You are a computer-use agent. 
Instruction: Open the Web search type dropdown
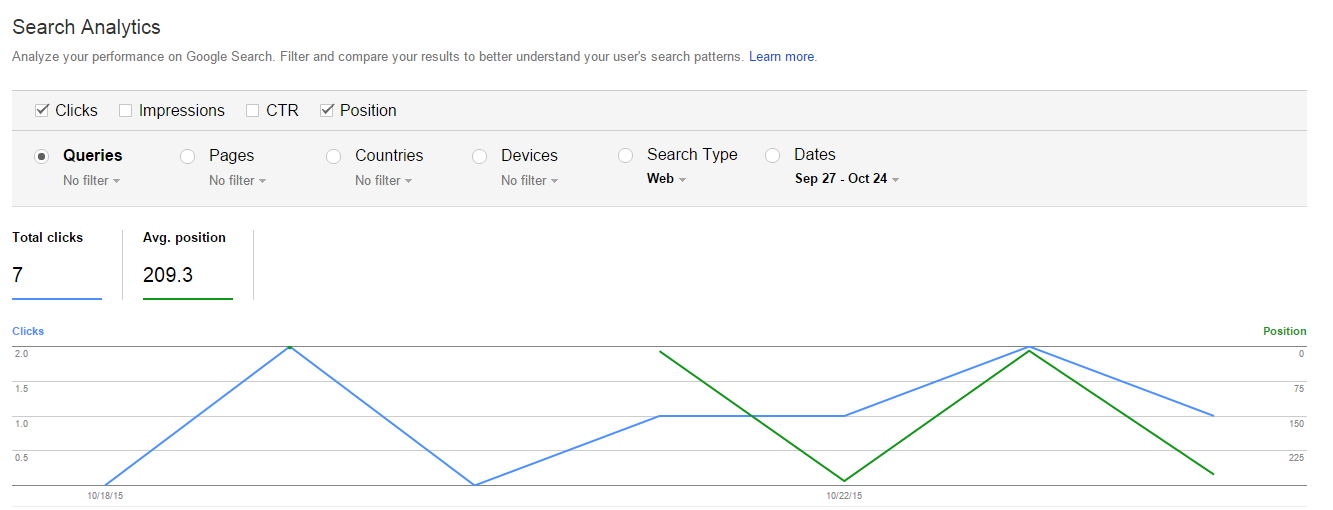pyautogui.click(x=667, y=179)
